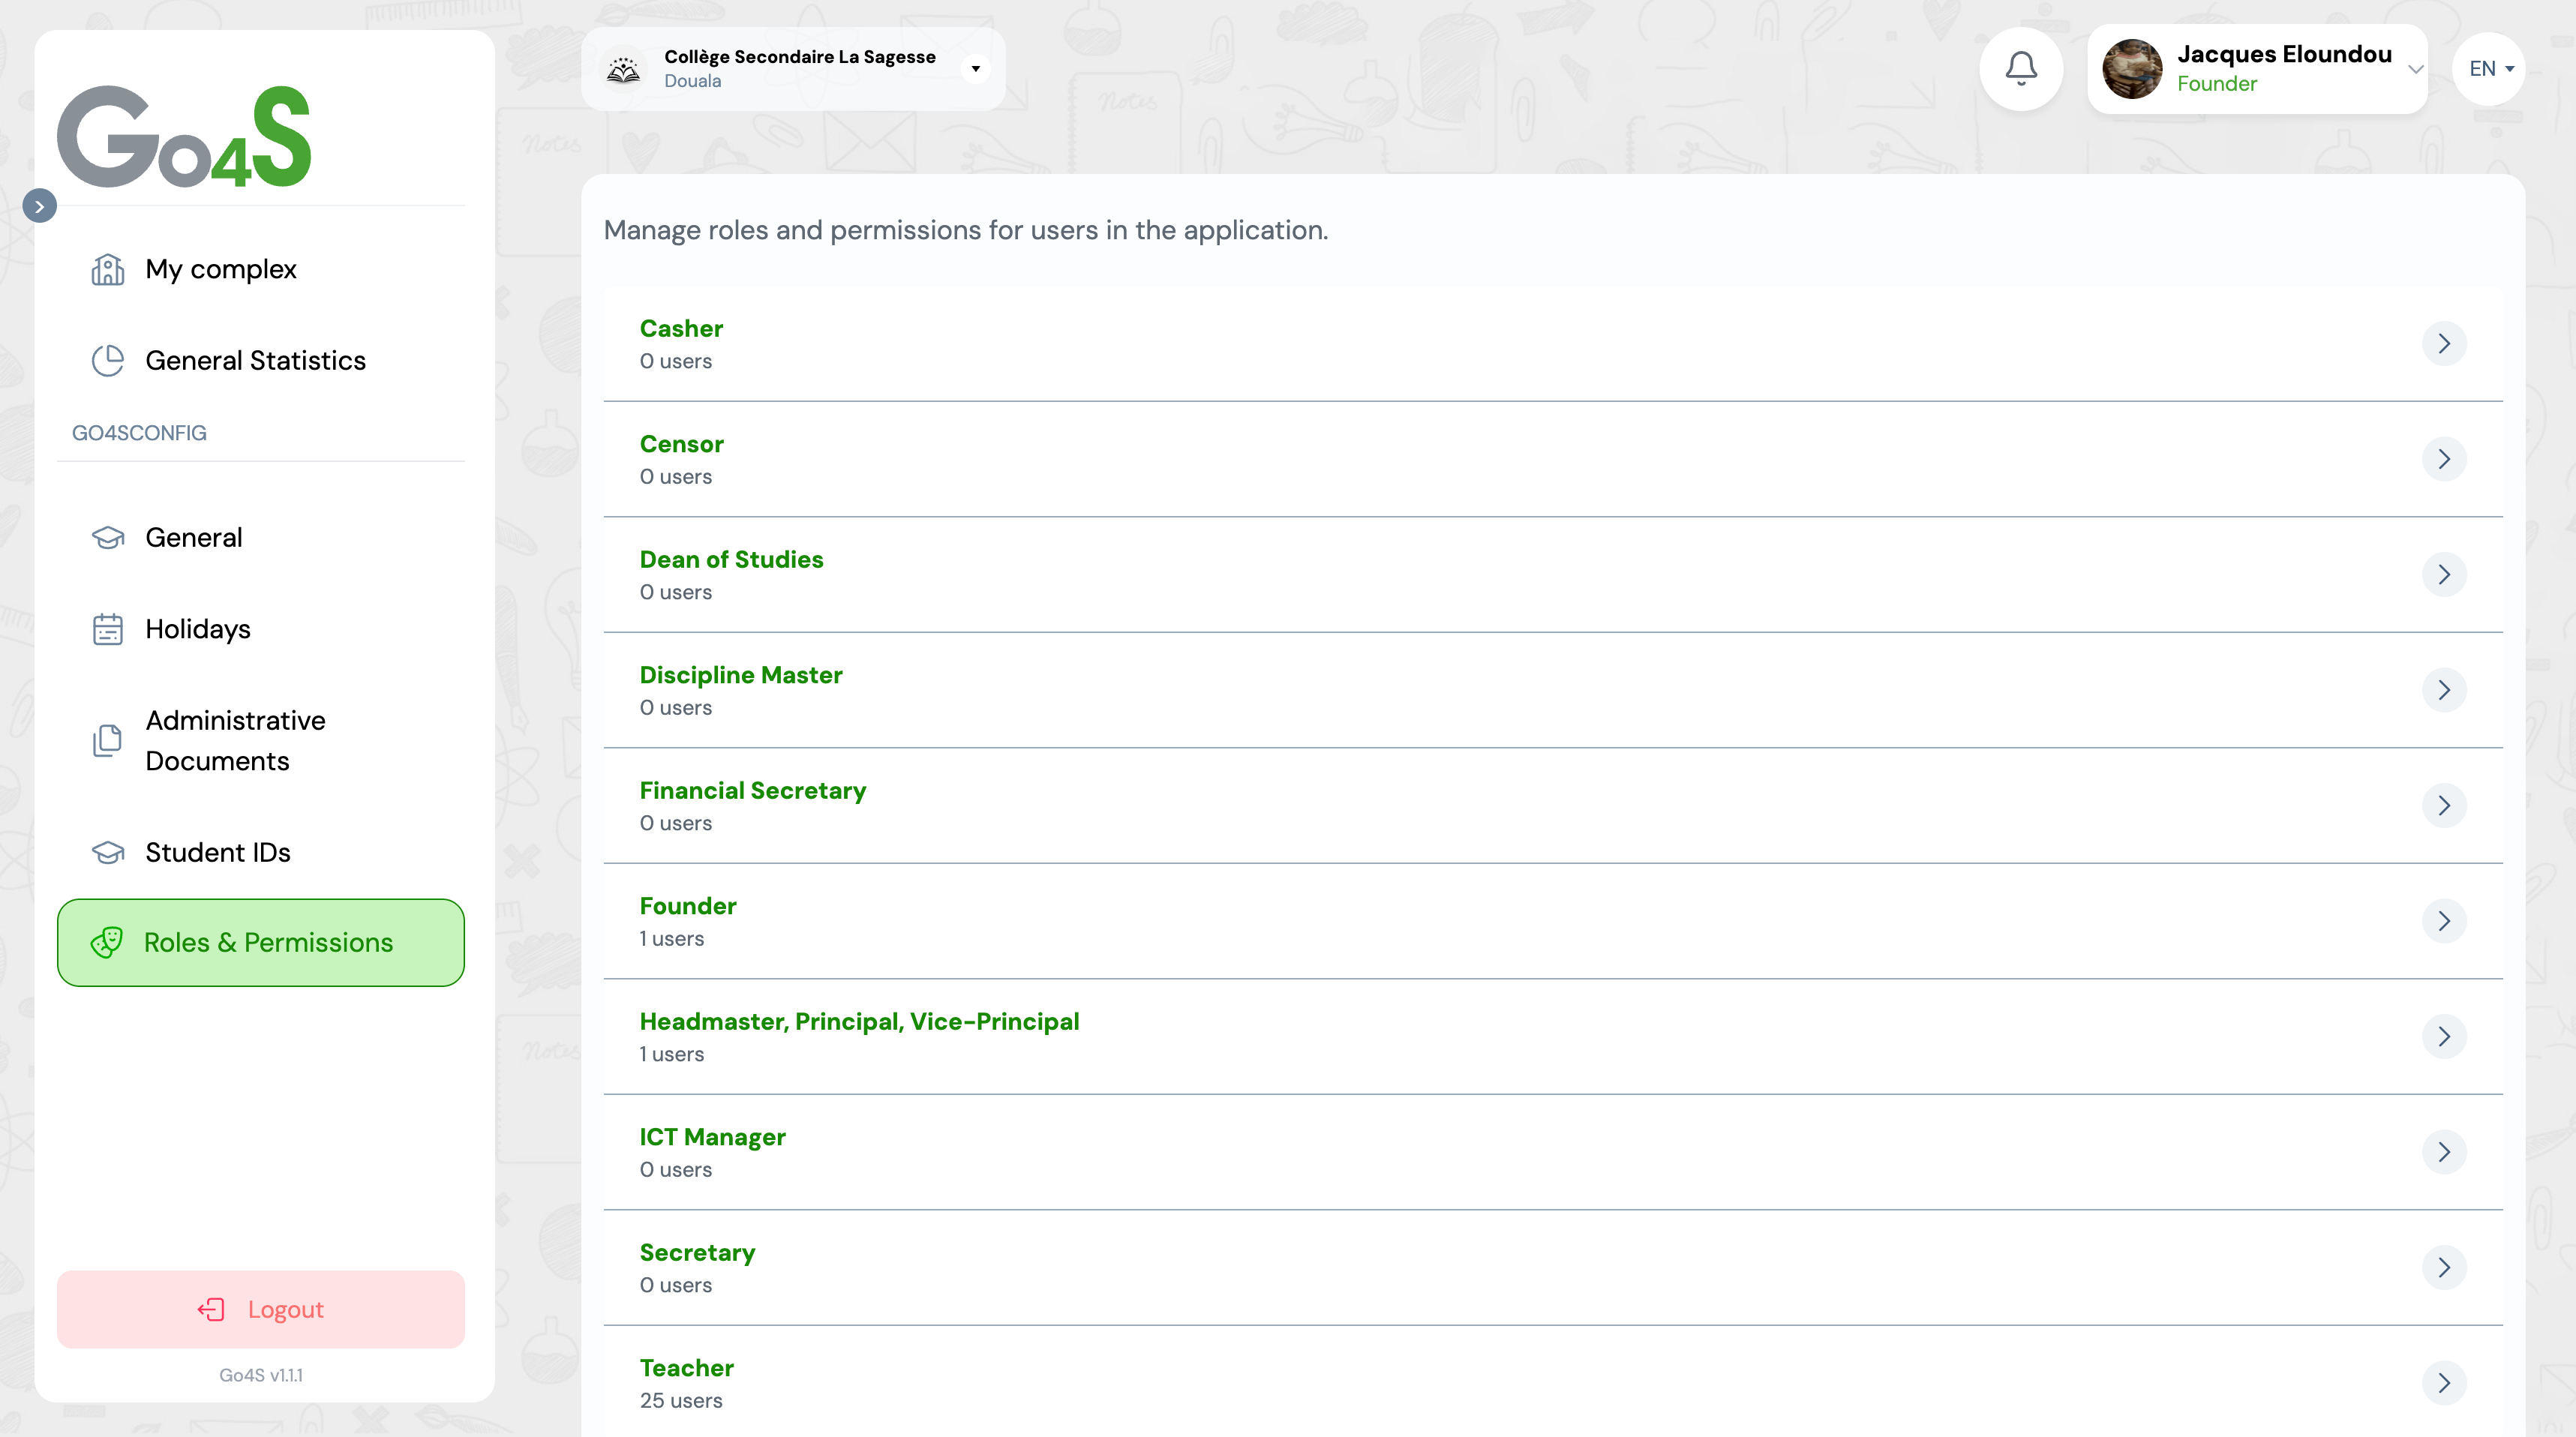Click the Administrative Documents copy icon
Image resolution: width=2576 pixels, height=1437 pixels.
(x=108, y=741)
